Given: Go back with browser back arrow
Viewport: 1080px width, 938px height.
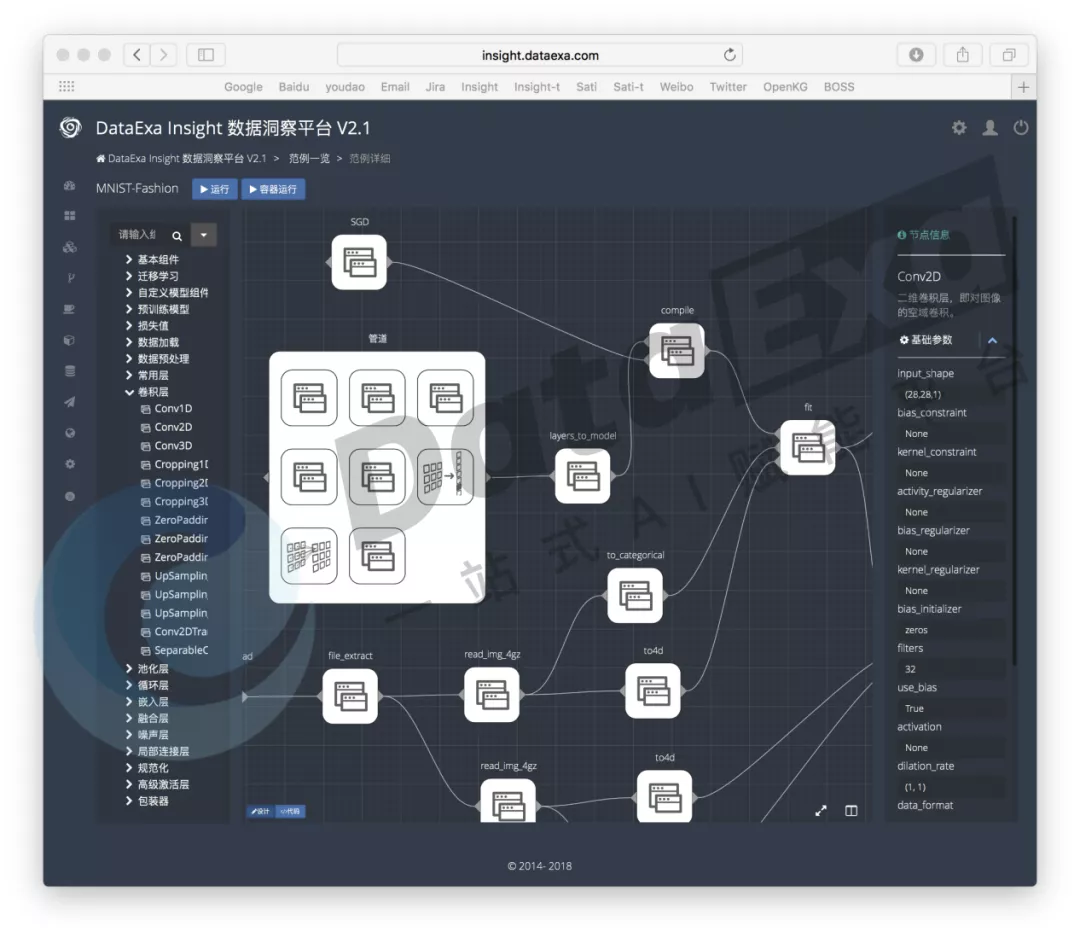Looking at the screenshot, I should tap(137, 54).
